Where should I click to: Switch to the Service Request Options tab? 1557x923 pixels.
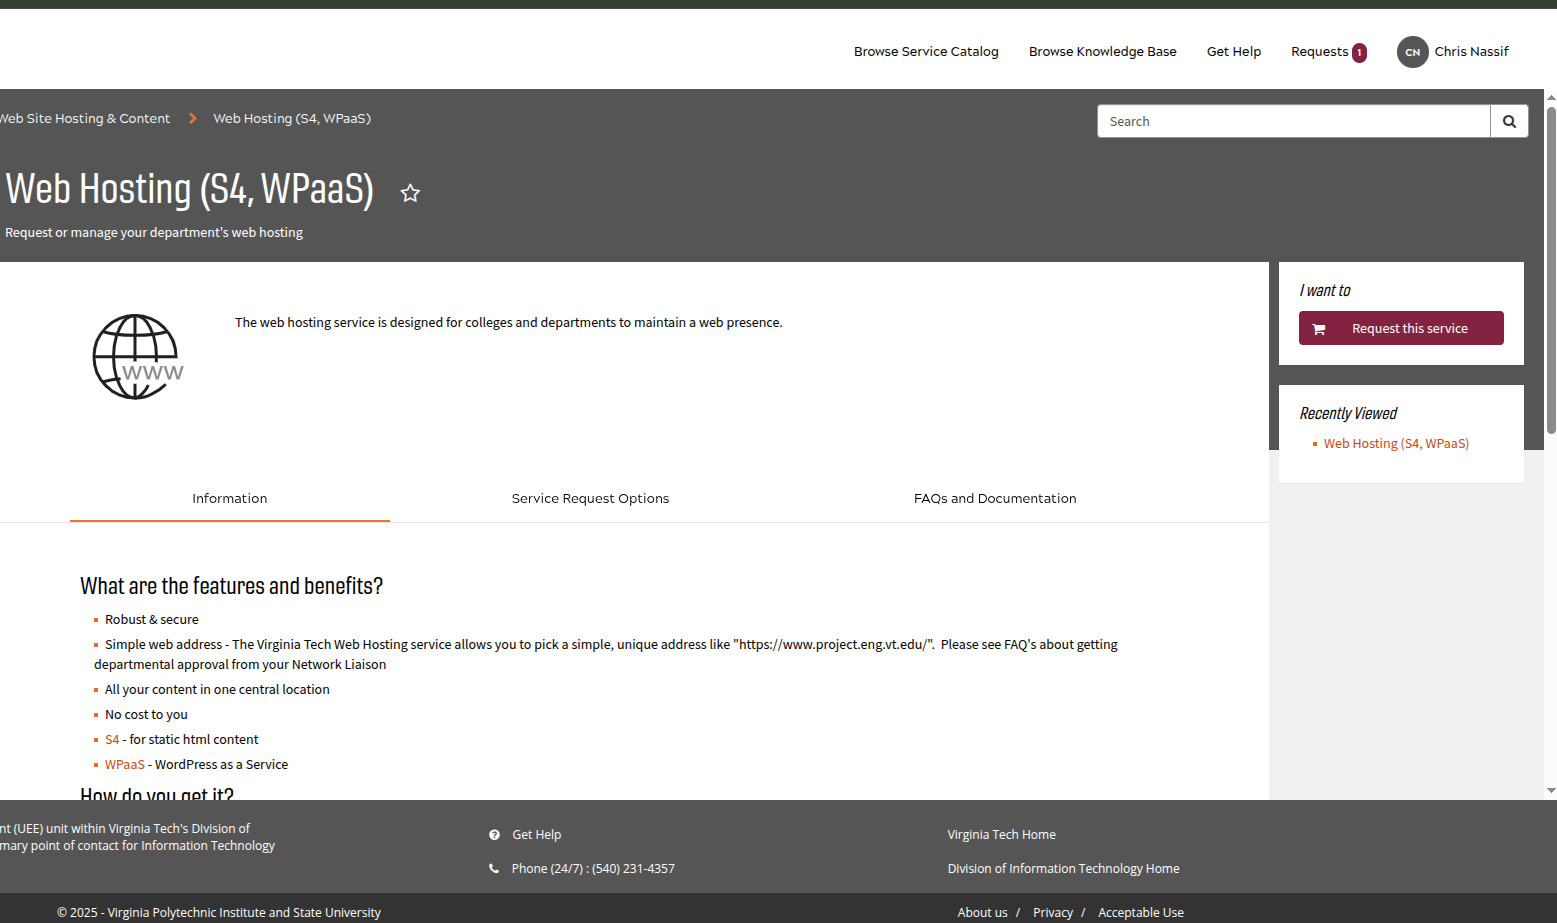590,498
